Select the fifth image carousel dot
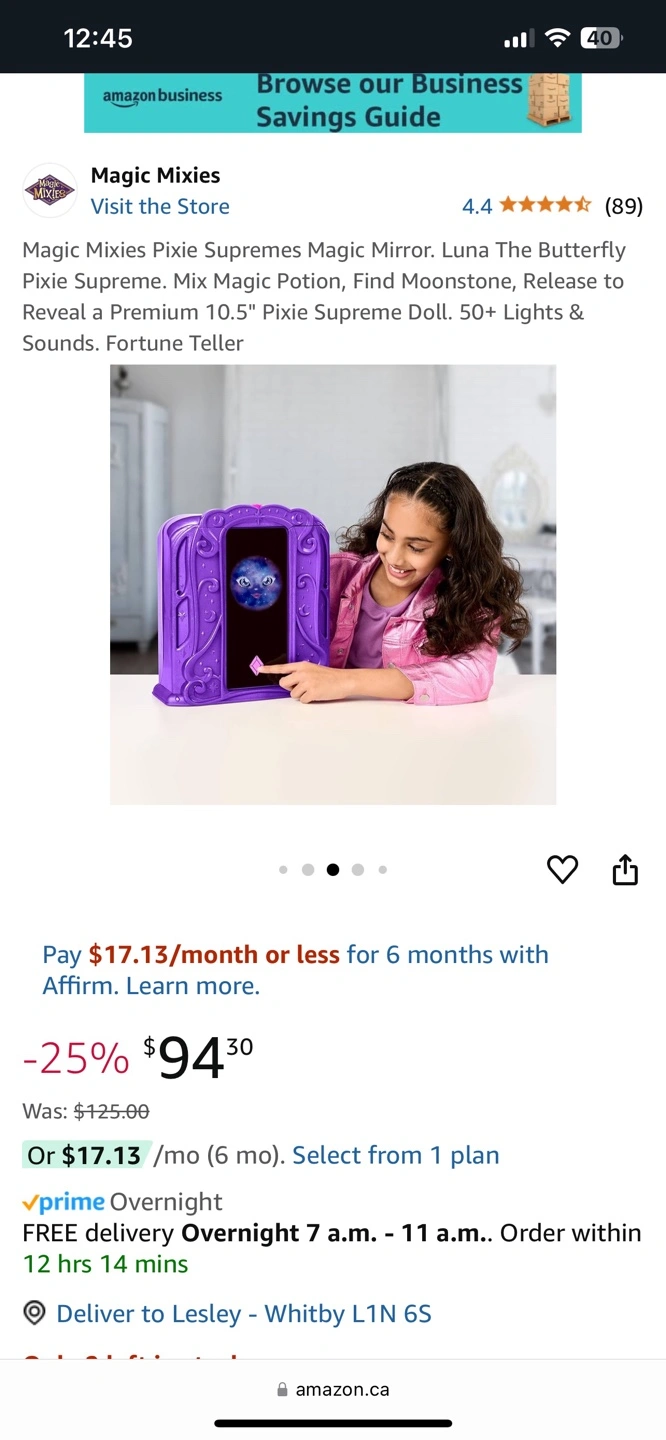The height and width of the screenshot is (1440, 666). [x=383, y=870]
